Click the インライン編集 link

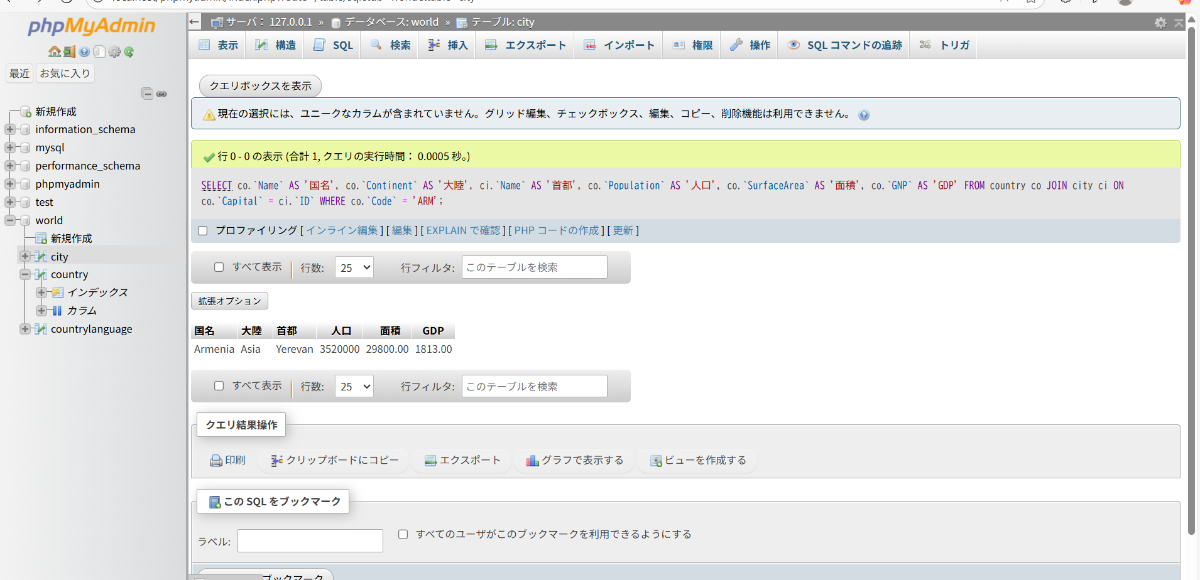click(342, 230)
